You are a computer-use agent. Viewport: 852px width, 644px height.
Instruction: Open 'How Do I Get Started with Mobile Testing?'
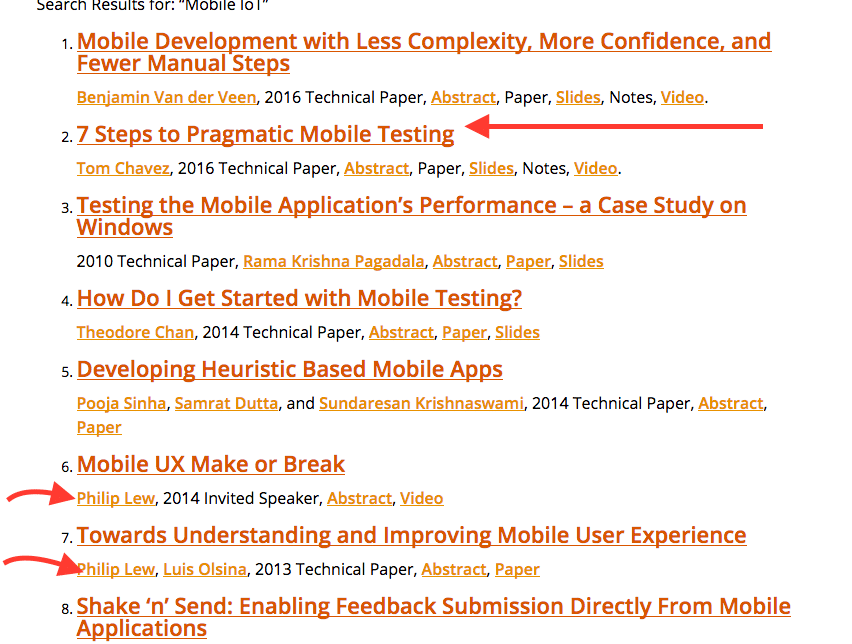click(x=299, y=298)
